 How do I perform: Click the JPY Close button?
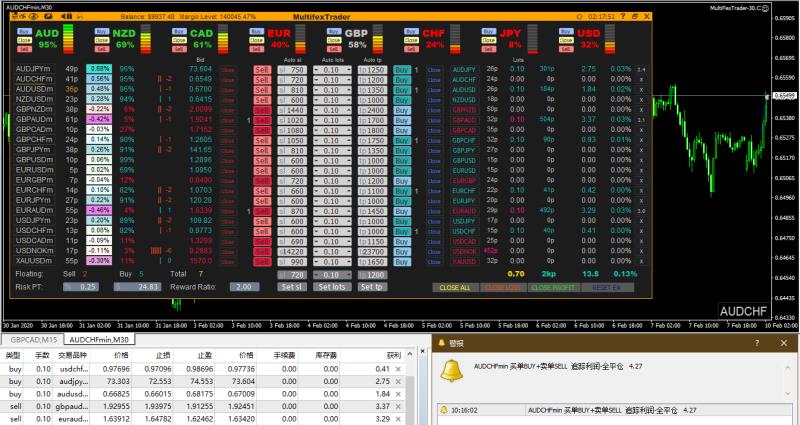click(488, 40)
